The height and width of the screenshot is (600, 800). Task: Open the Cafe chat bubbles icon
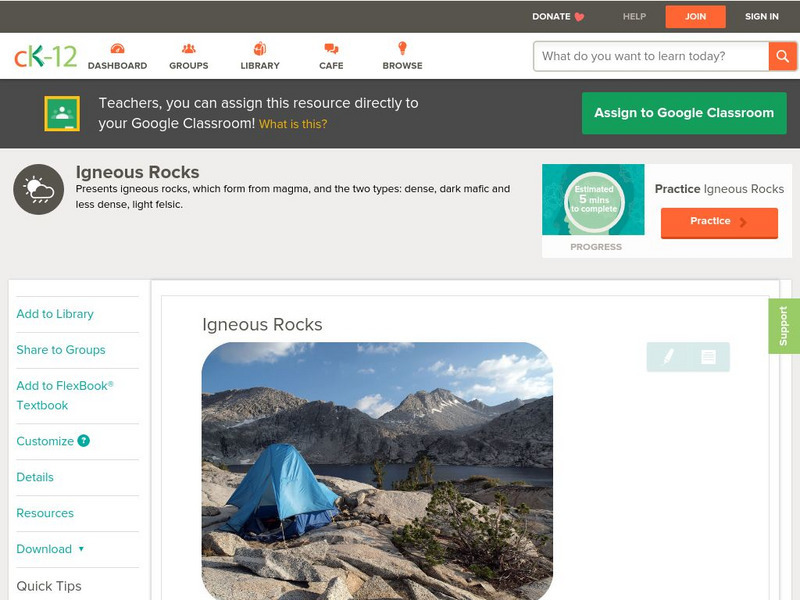pos(331,48)
